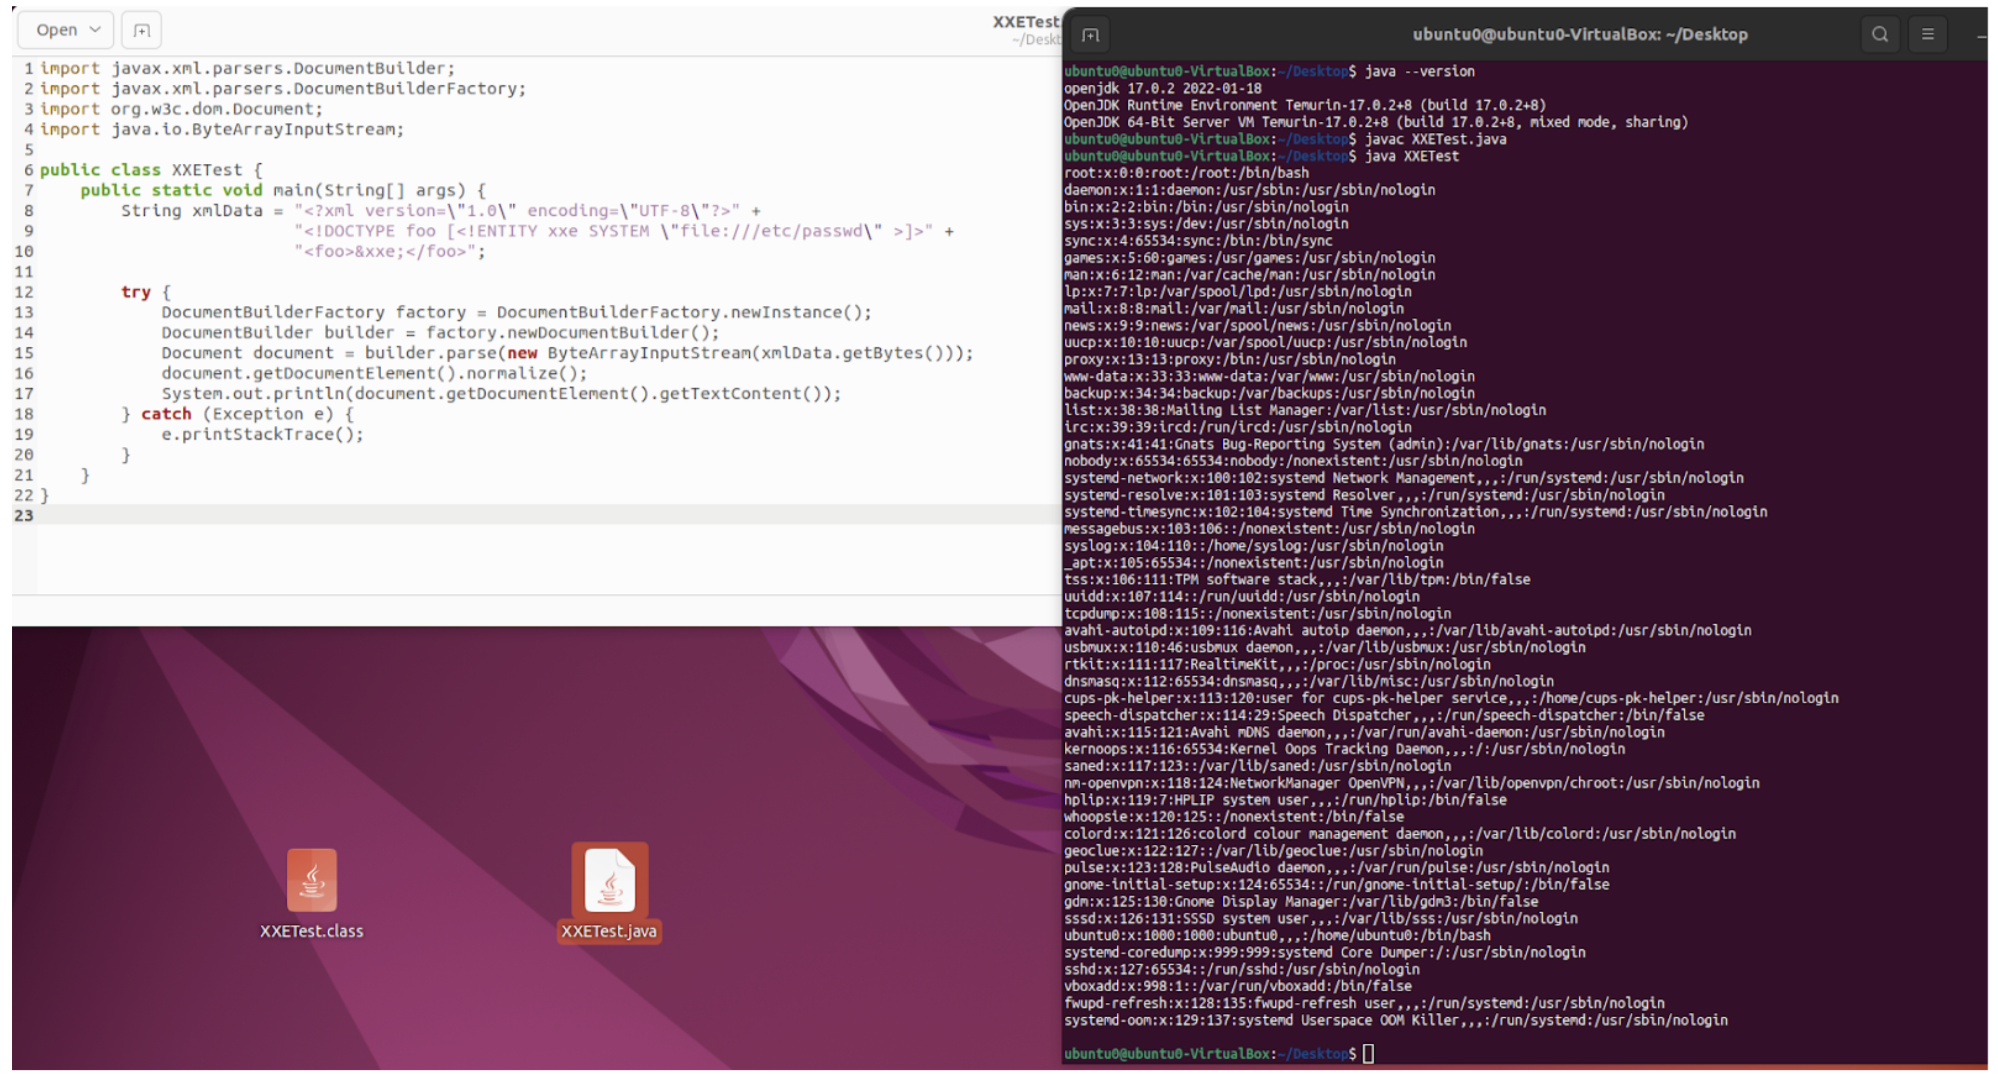Open a new terminal tab icon
1998x1080 pixels.
1090,35
